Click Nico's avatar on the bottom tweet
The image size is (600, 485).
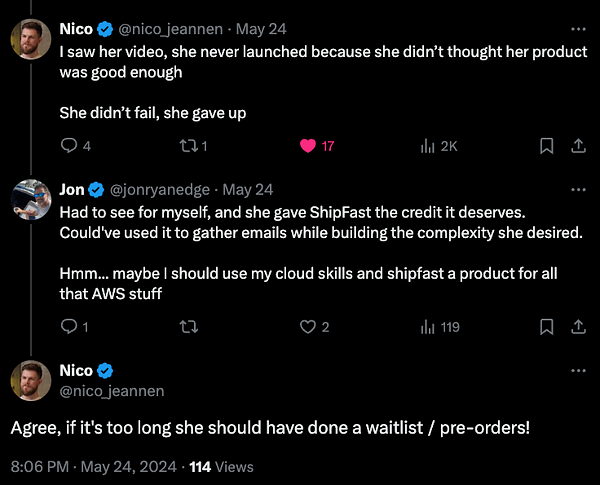[31, 381]
